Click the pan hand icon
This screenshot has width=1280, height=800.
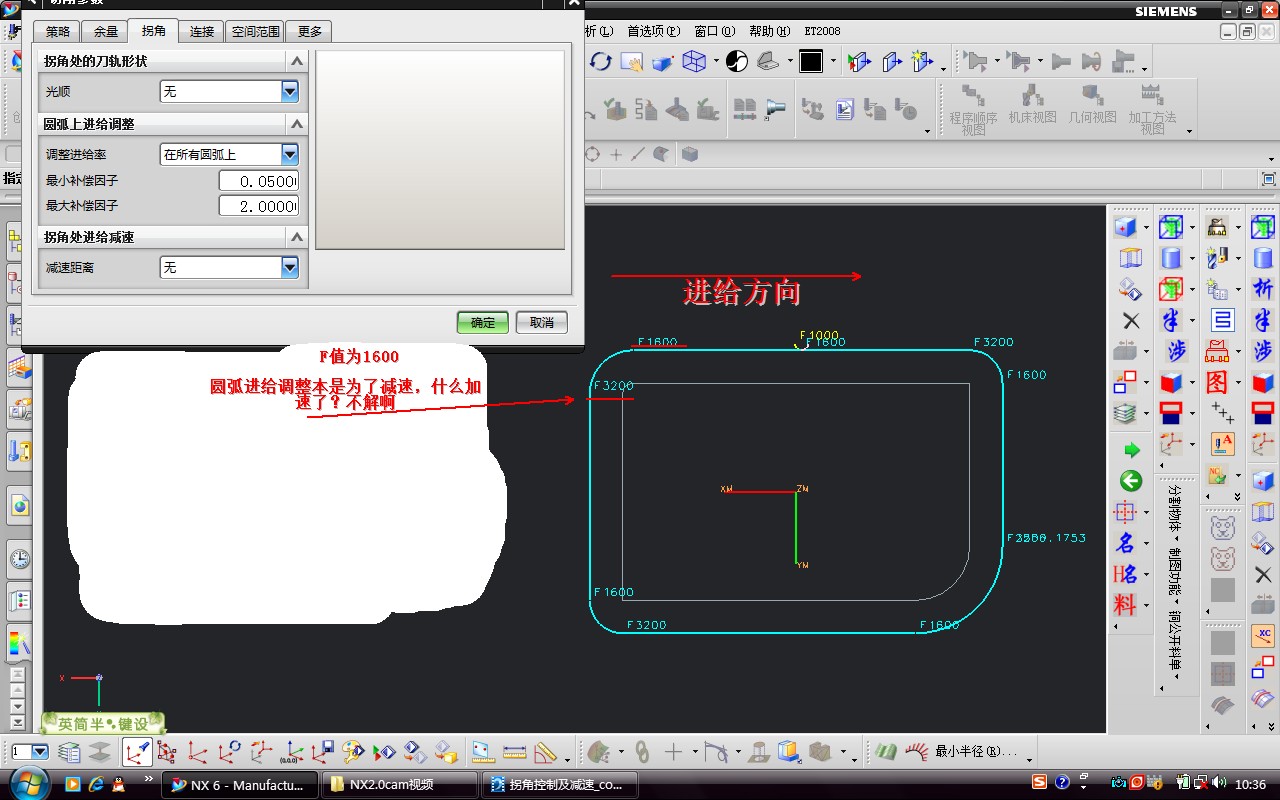631,62
